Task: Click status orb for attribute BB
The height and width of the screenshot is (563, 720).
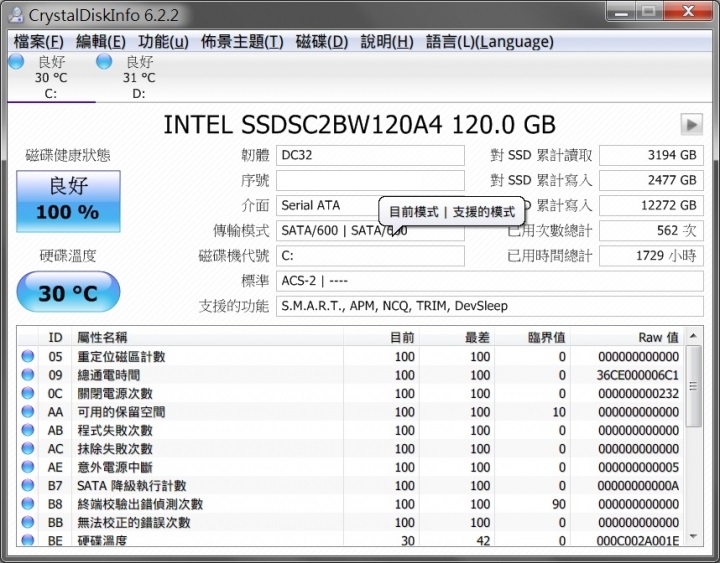Action: (x=28, y=522)
